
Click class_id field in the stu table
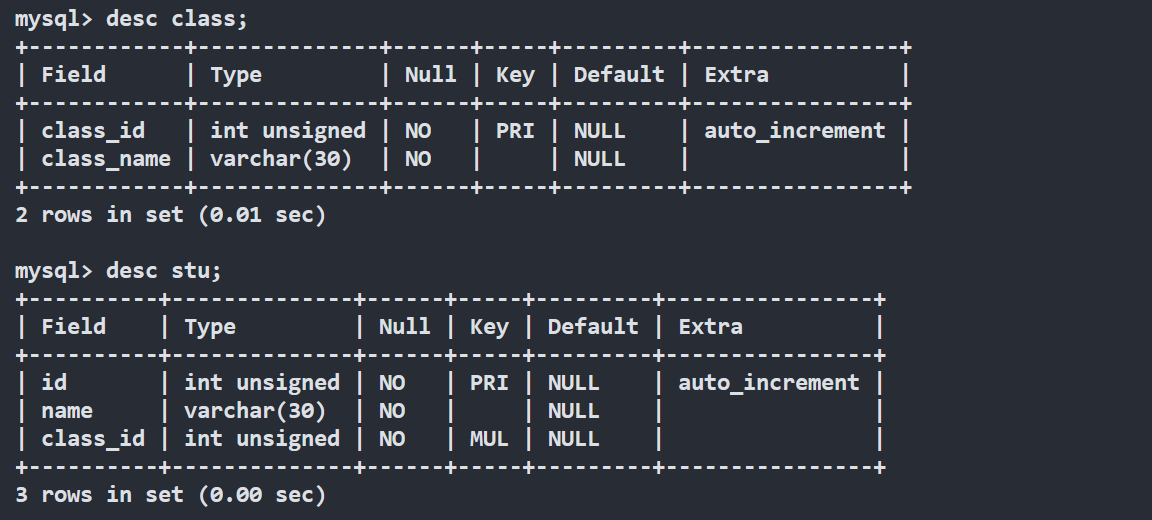93,439
